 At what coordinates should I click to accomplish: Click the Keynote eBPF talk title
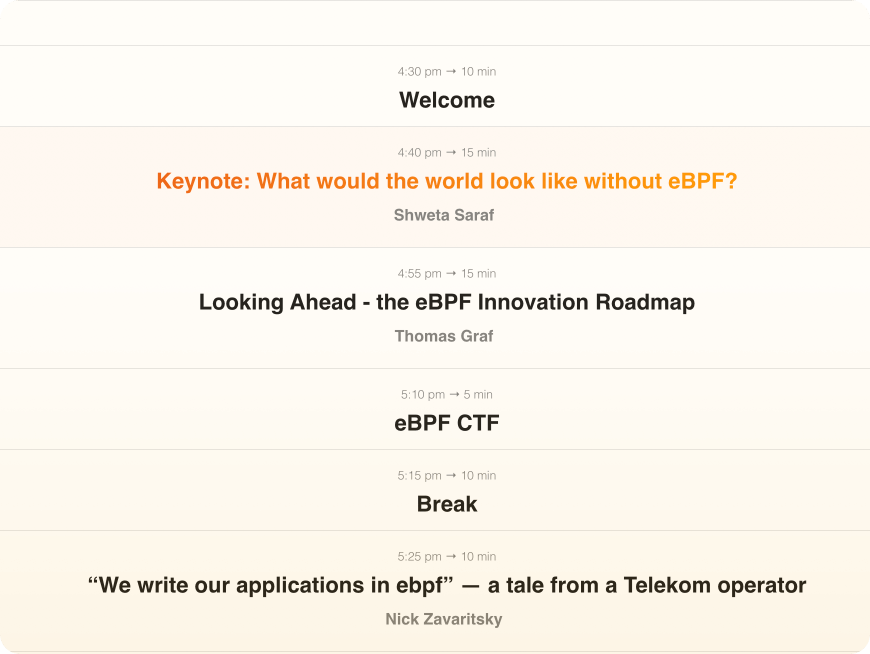(447, 181)
